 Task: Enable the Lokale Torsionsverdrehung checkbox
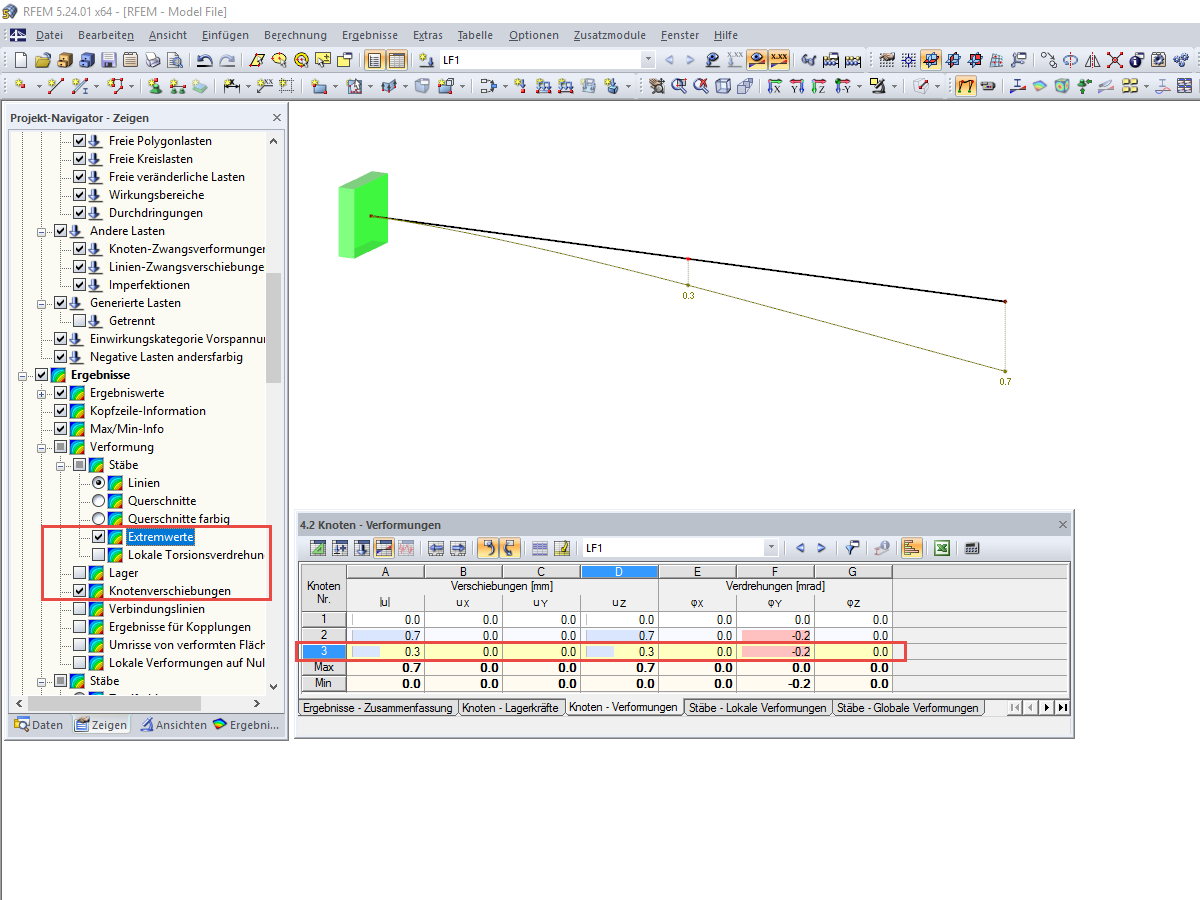(x=99, y=555)
